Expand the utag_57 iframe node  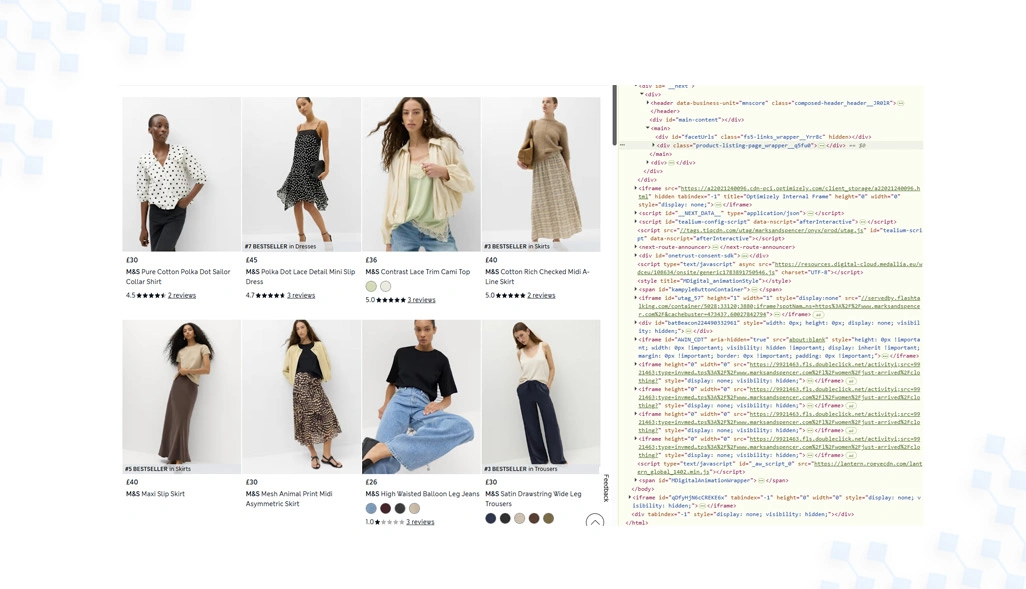(x=635, y=298)
